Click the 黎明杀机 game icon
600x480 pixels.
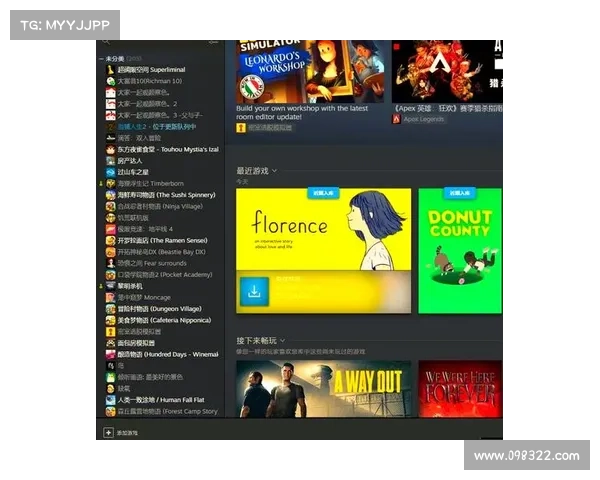tap(111, 286)
